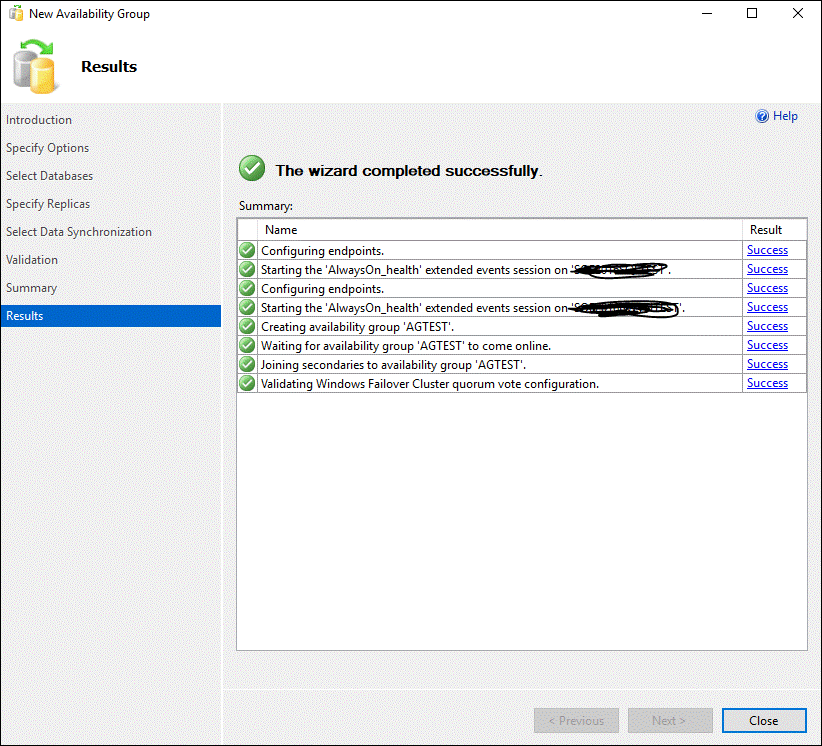Open the Introduction wizard page
This screenshot has height=746, width=822.
pyautogui.click(x=39, y=120)
